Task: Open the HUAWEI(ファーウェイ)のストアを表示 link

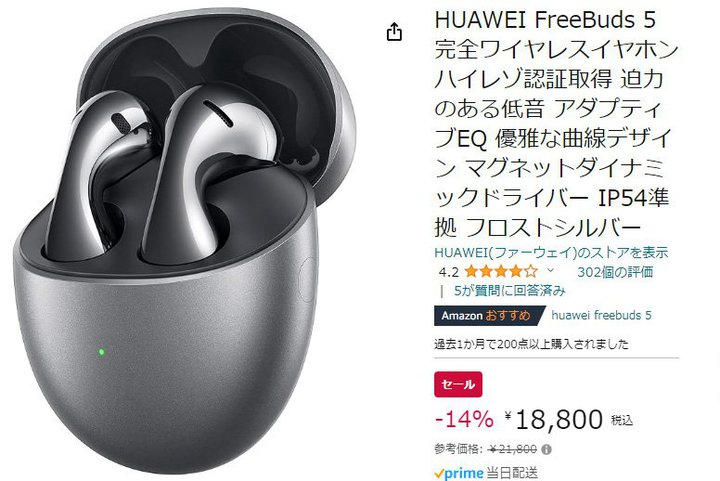Action: pyautogui.click(x=551, y=252)
